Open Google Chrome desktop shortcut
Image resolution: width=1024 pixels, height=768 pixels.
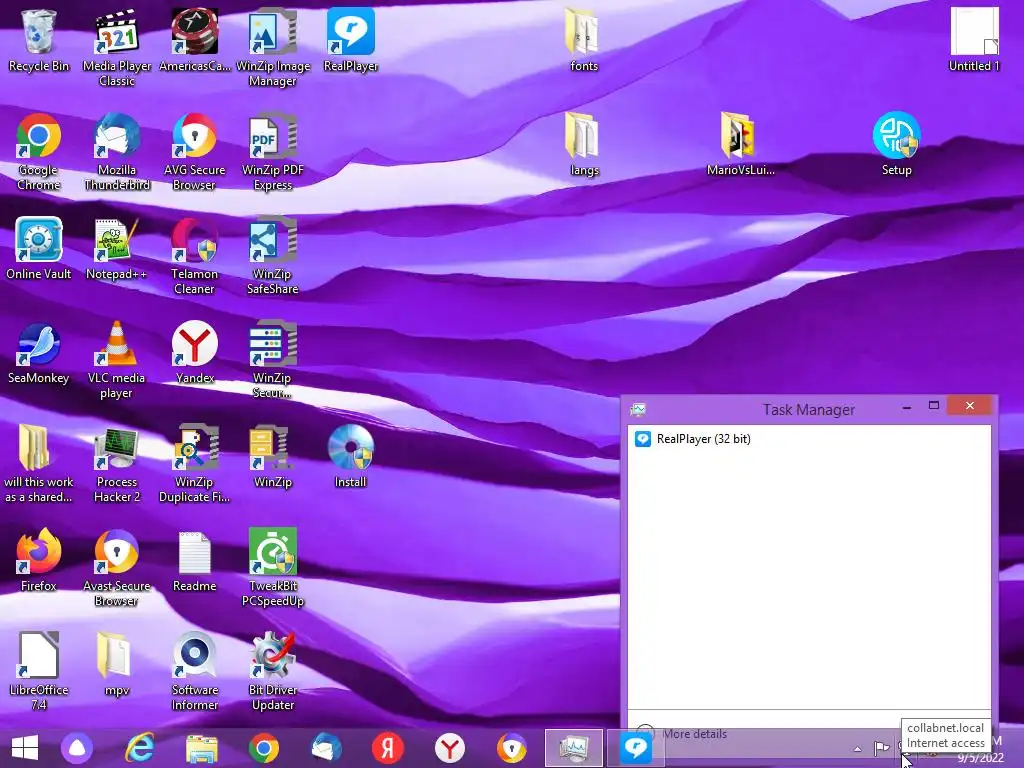39,152
